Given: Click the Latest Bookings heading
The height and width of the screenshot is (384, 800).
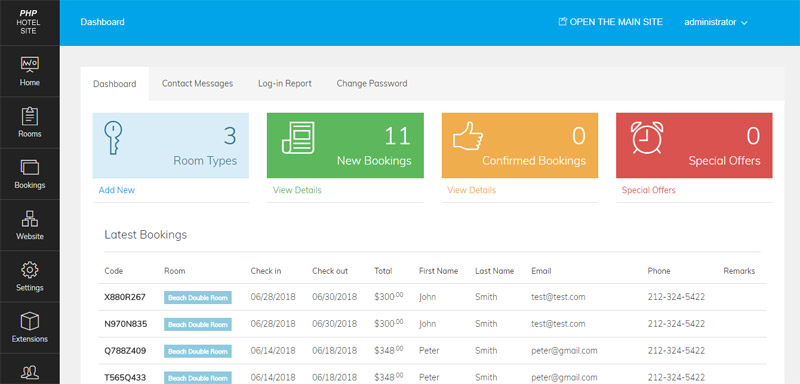Looking at the screenshot, I should click(146, 235).
